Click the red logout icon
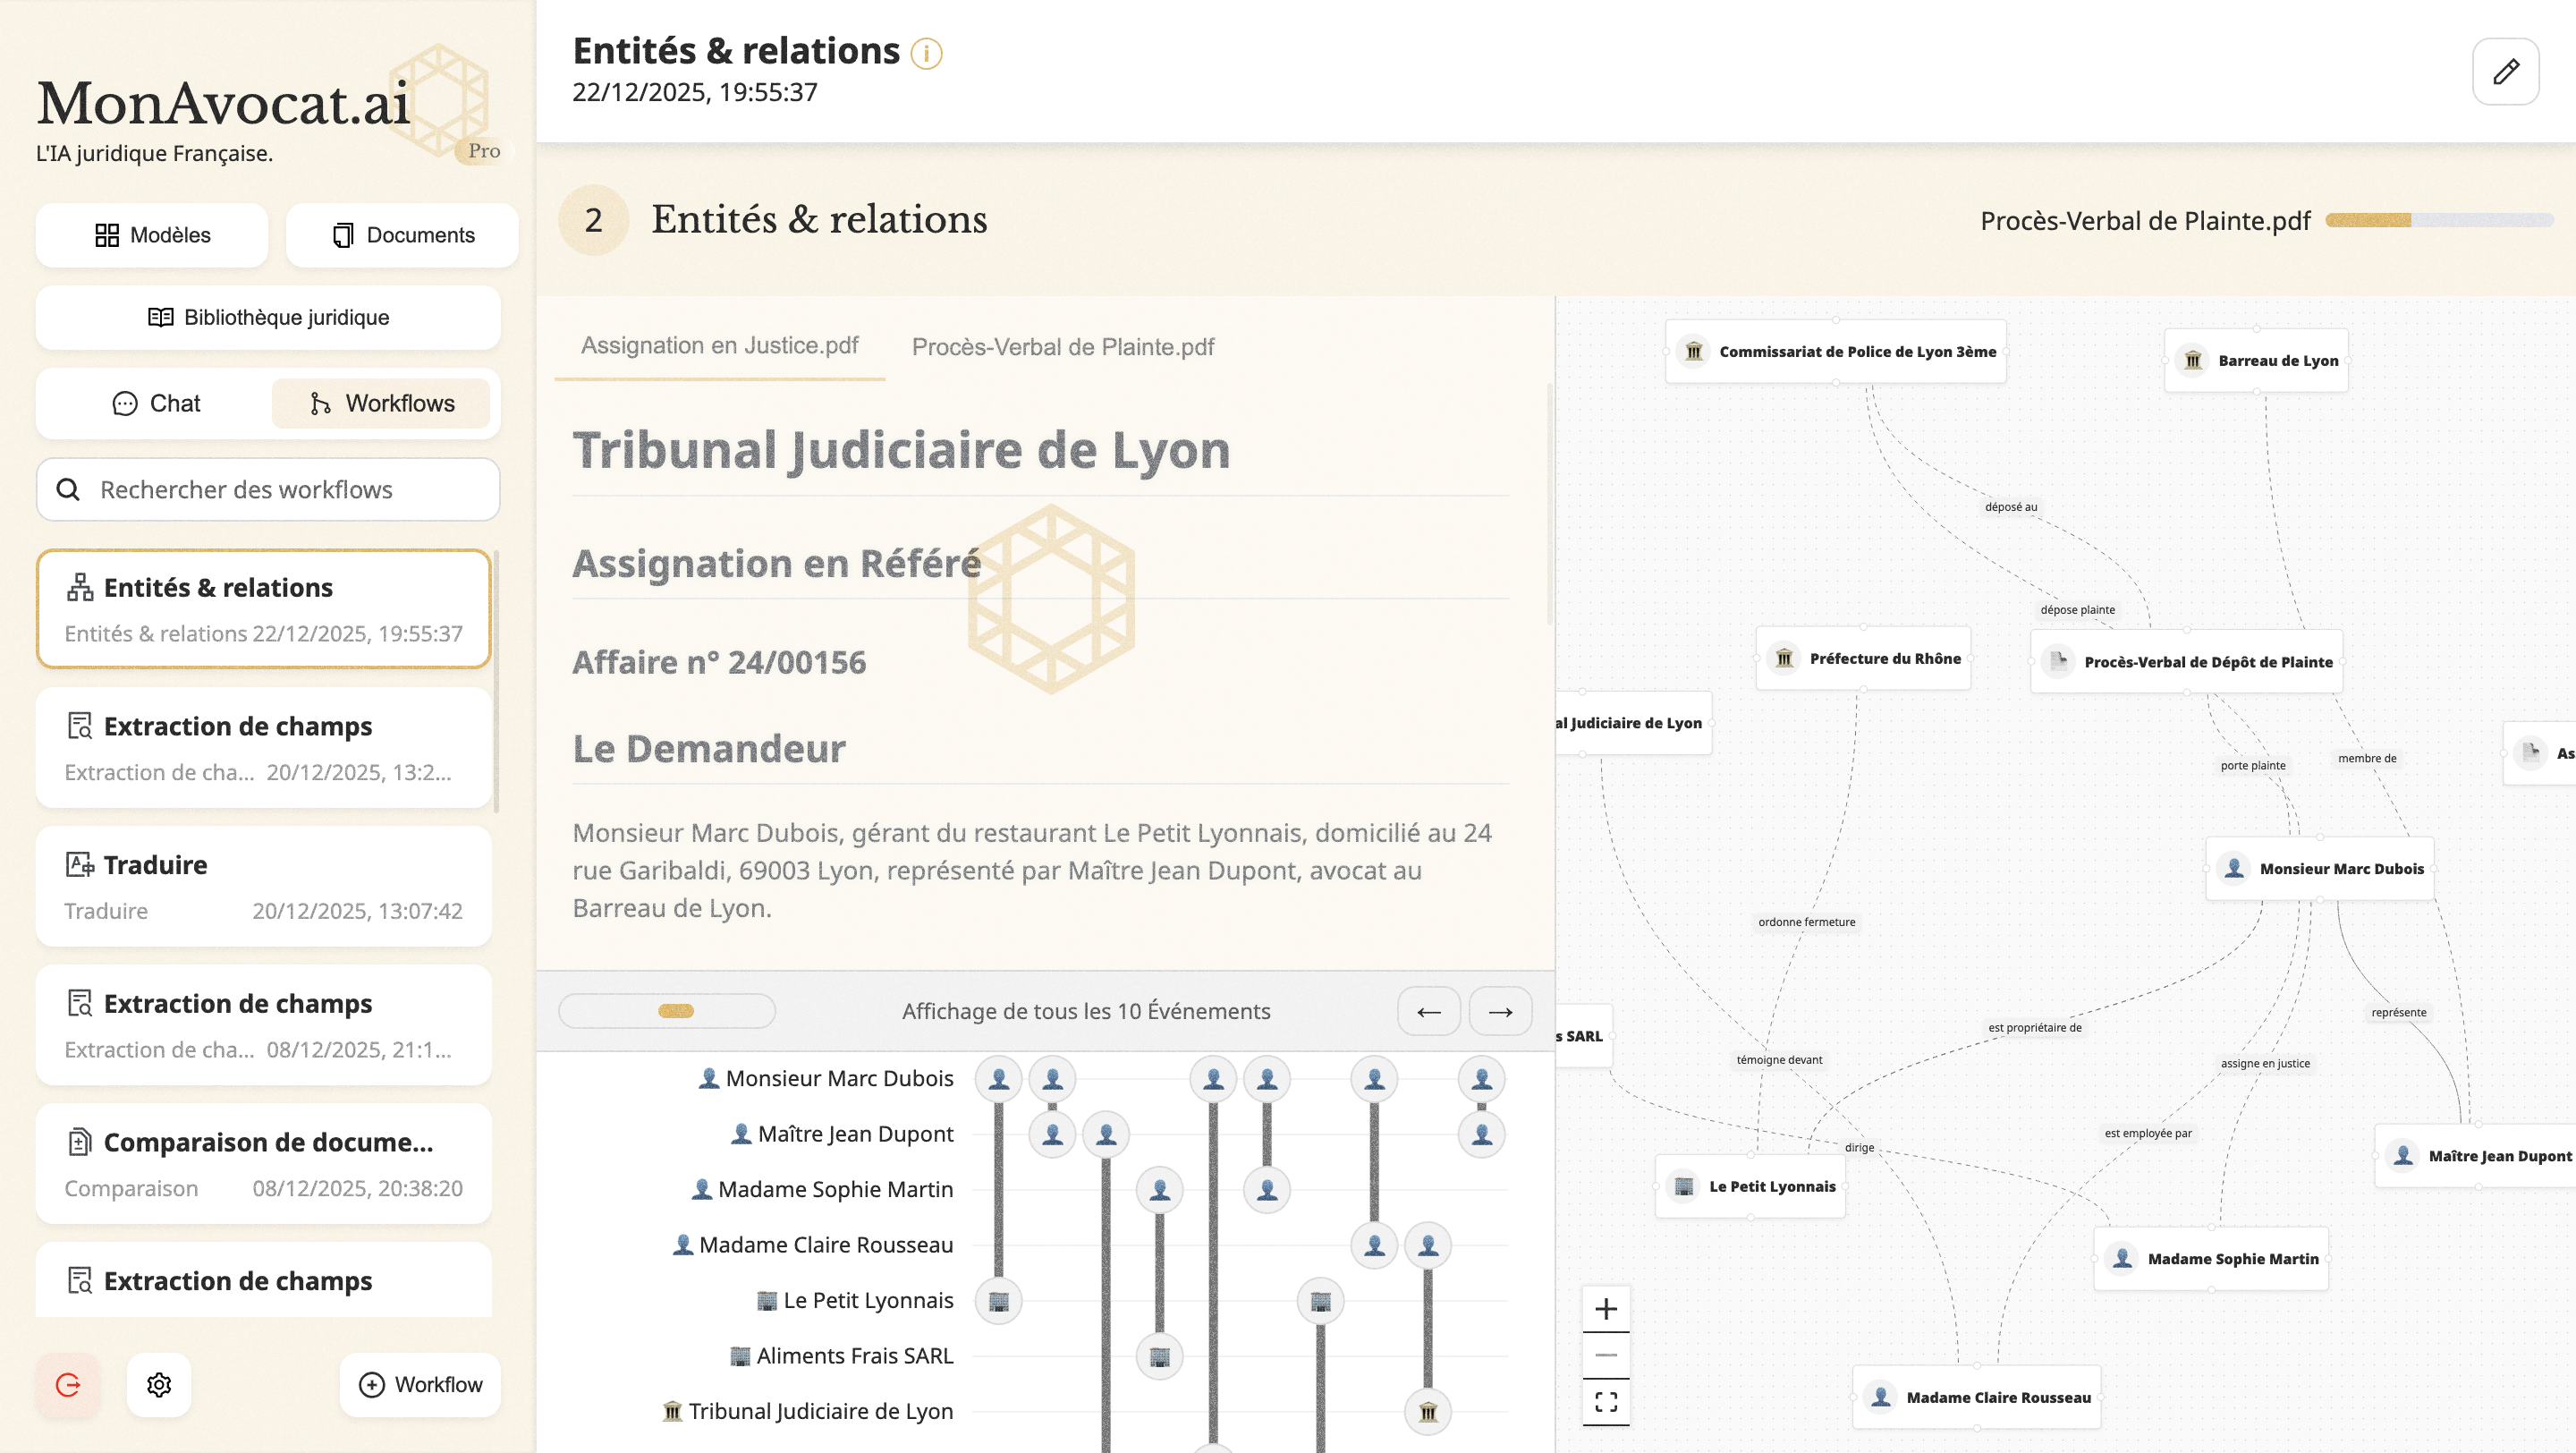 (x=68, y=1384)
